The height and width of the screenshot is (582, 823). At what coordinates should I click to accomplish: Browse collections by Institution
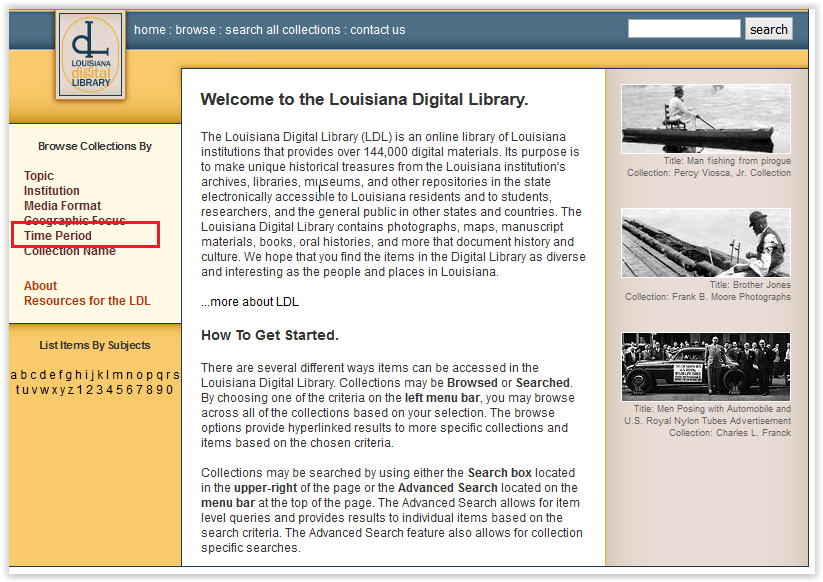coord(52,191)
